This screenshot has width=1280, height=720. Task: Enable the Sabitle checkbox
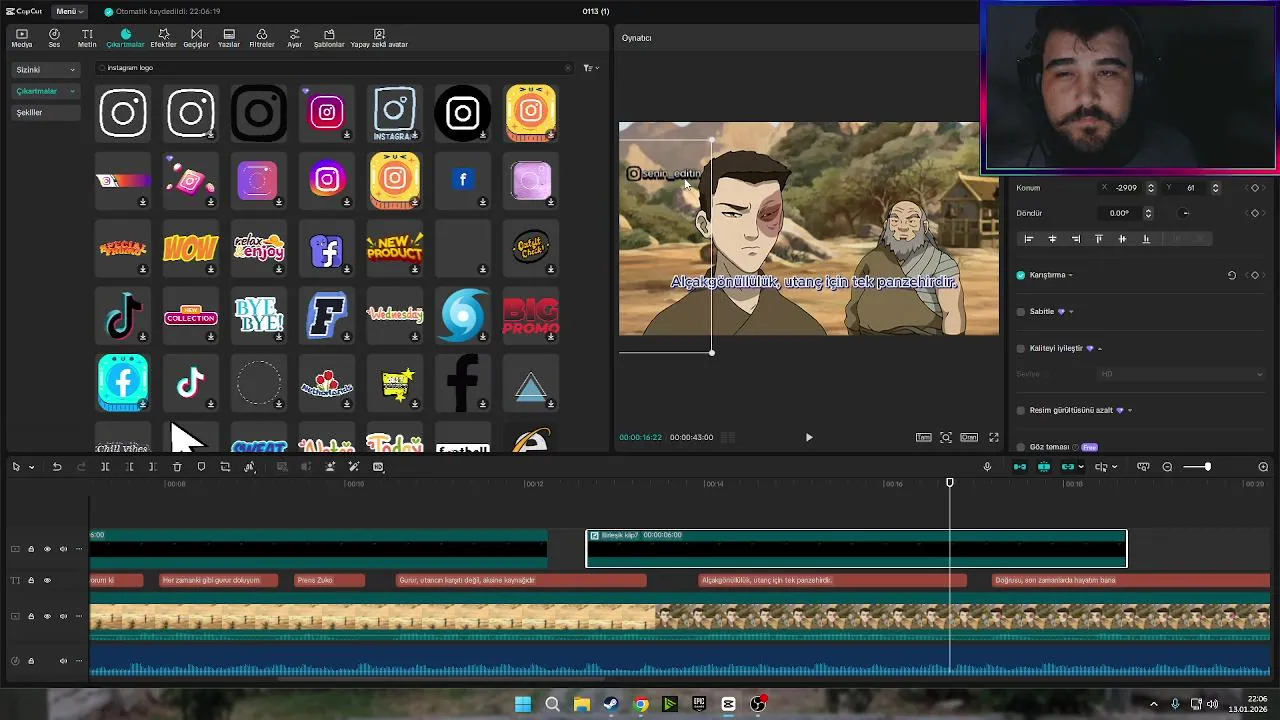tap(1021, 312)
